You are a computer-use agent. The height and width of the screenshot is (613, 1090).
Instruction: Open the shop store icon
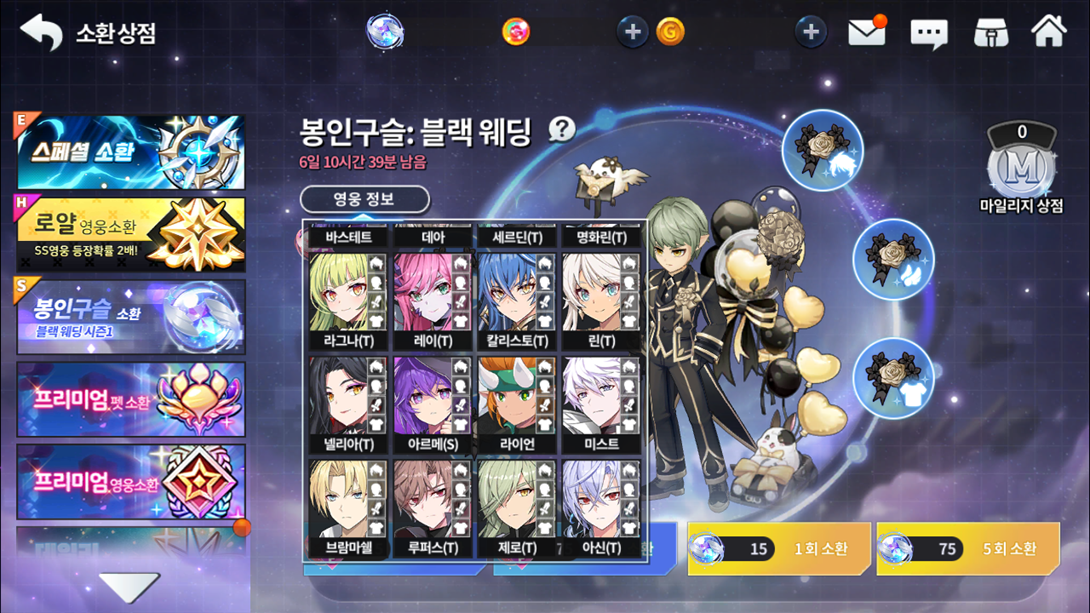tap(991, 33)
